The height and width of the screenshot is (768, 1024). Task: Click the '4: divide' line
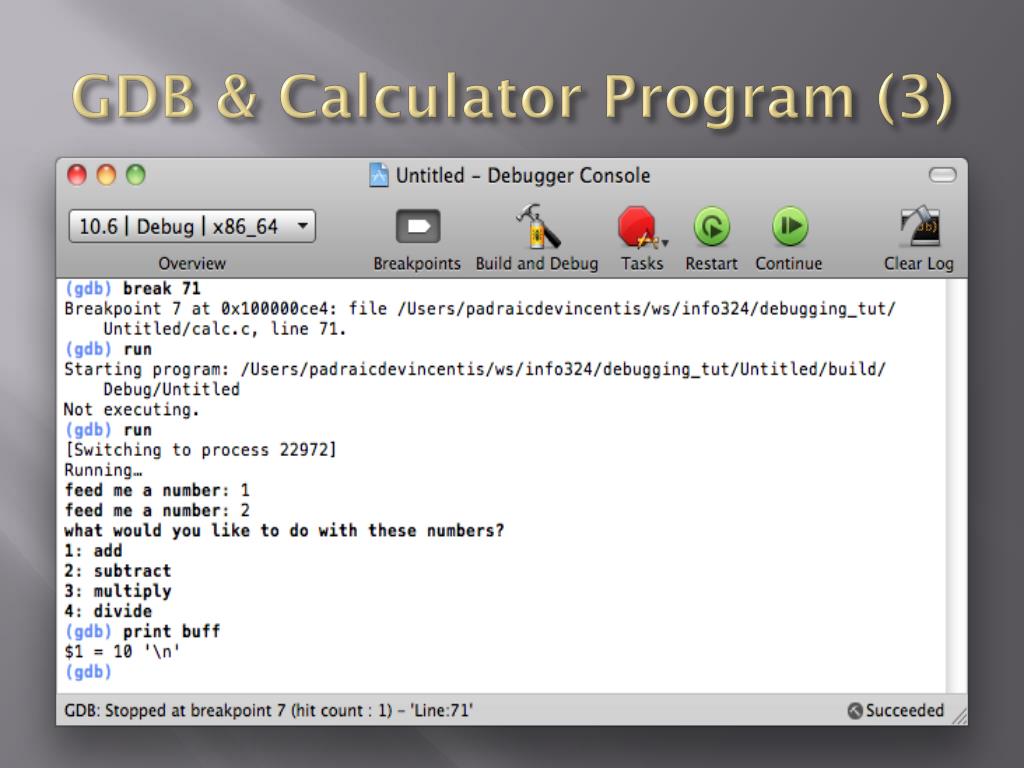[x=108, y=611]
